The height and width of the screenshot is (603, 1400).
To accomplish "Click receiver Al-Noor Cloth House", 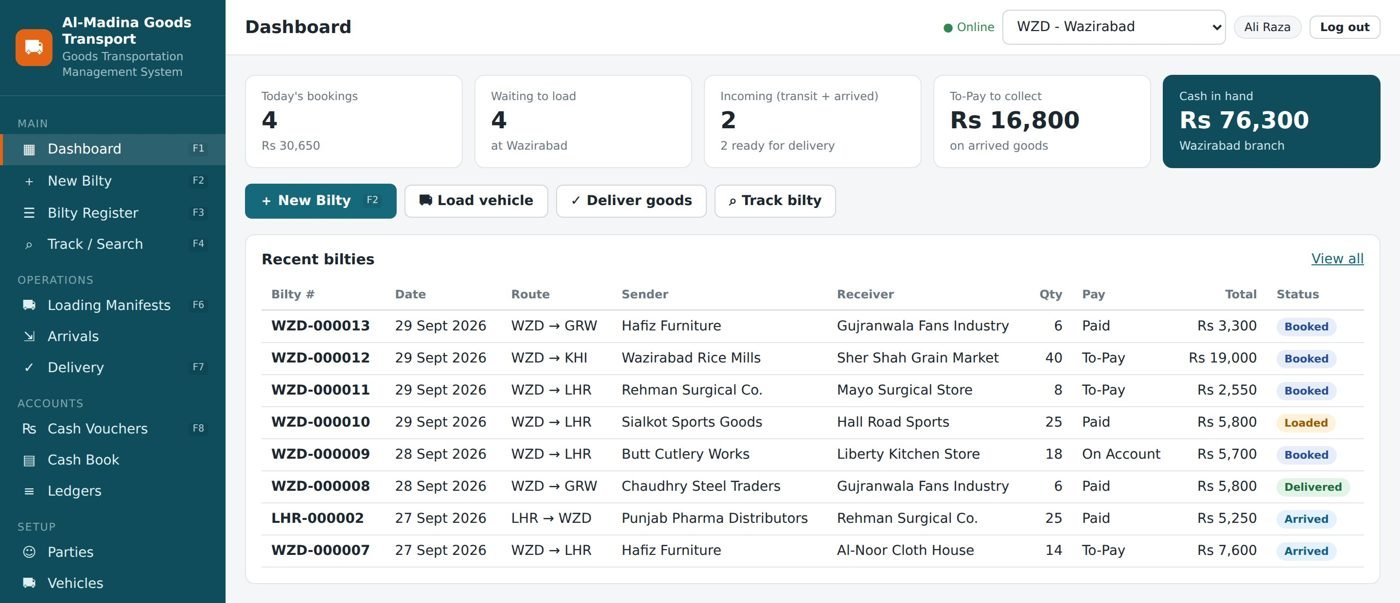I will click(905, 550).
